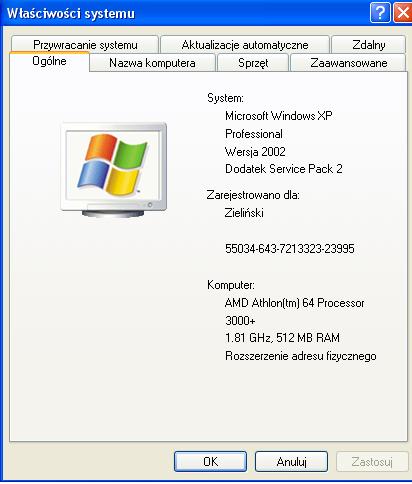Screen dimensions: 412x484
Task: Click the registered owner name Zieliński
Action: pos(244,213)
